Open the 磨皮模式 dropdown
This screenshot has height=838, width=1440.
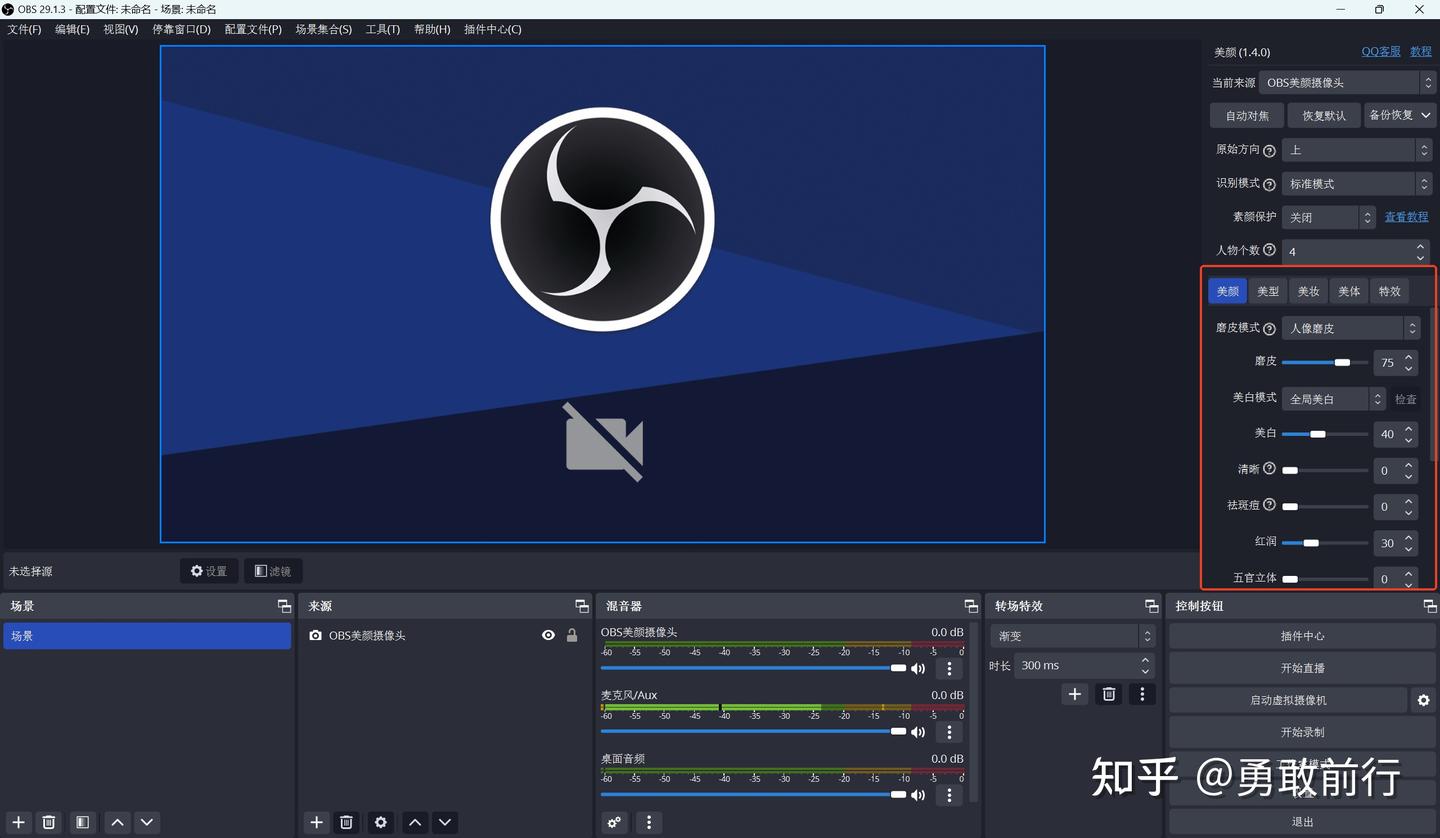click(1351, 328)
